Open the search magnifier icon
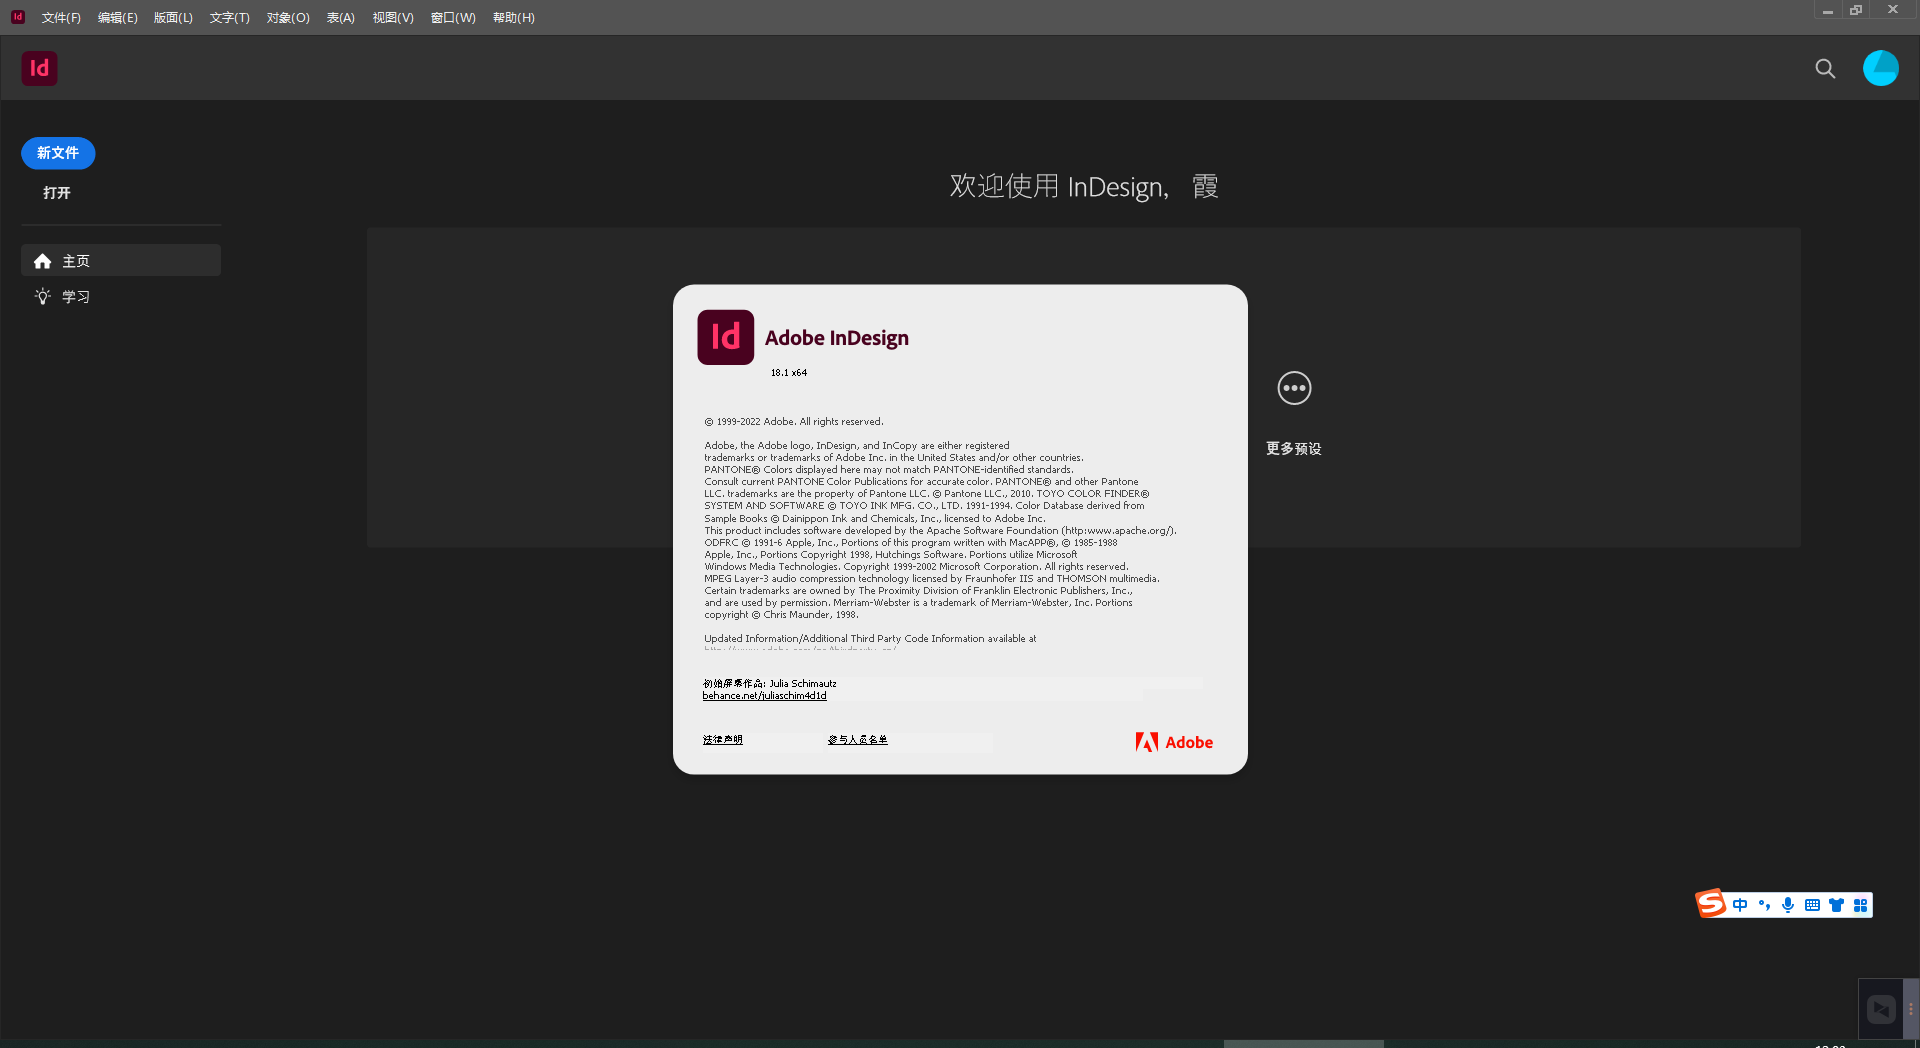Screen dimensions: 1920x1048 click(x=1825, y=69)
